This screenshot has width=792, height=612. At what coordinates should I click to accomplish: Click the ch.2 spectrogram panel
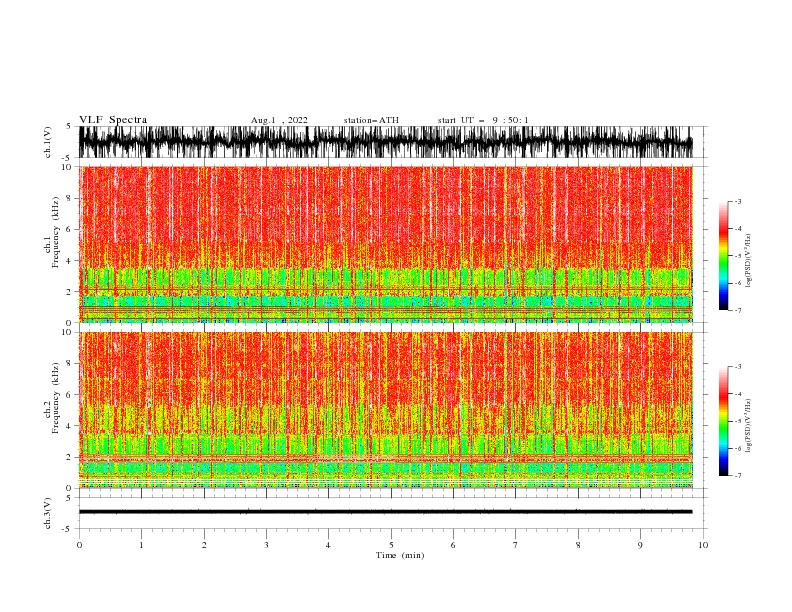point(385,410)
